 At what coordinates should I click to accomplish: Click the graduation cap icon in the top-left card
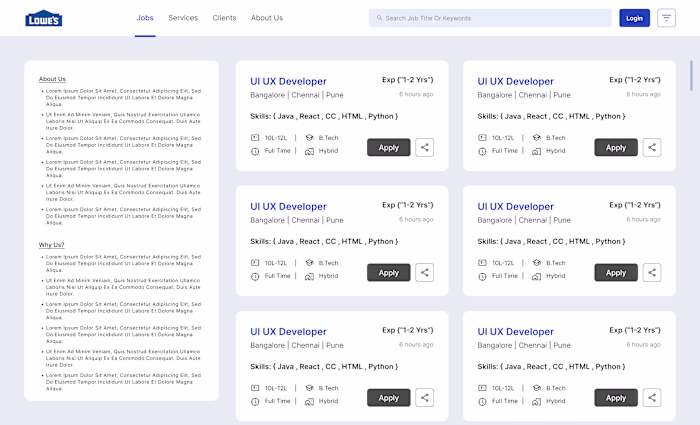(309, 138)
